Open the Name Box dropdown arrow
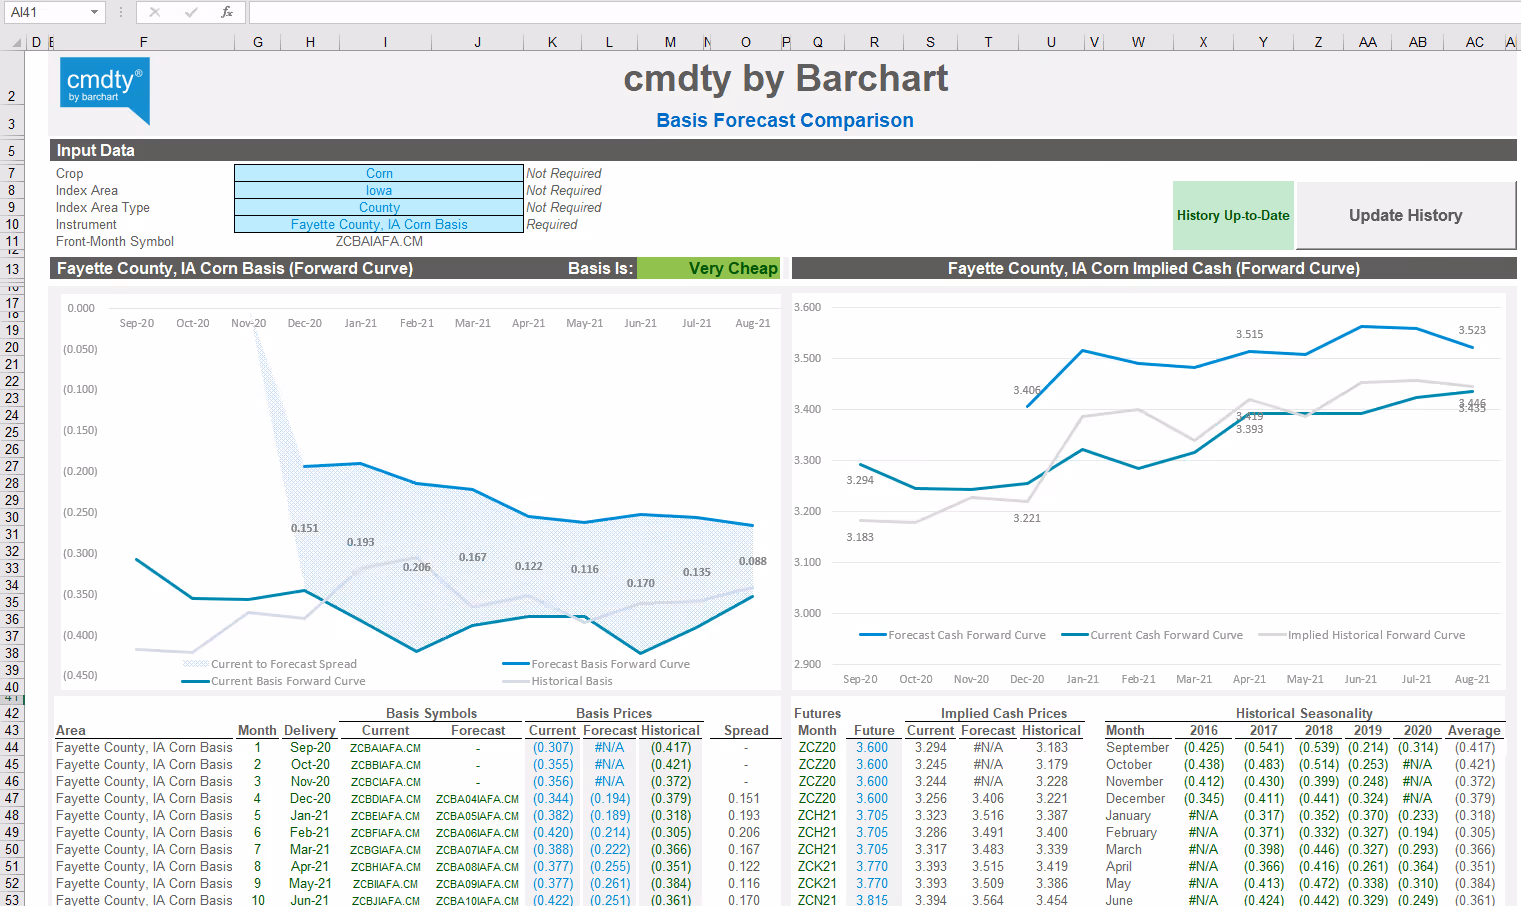This screenshot has height=906, width=1521. (95, 12)
